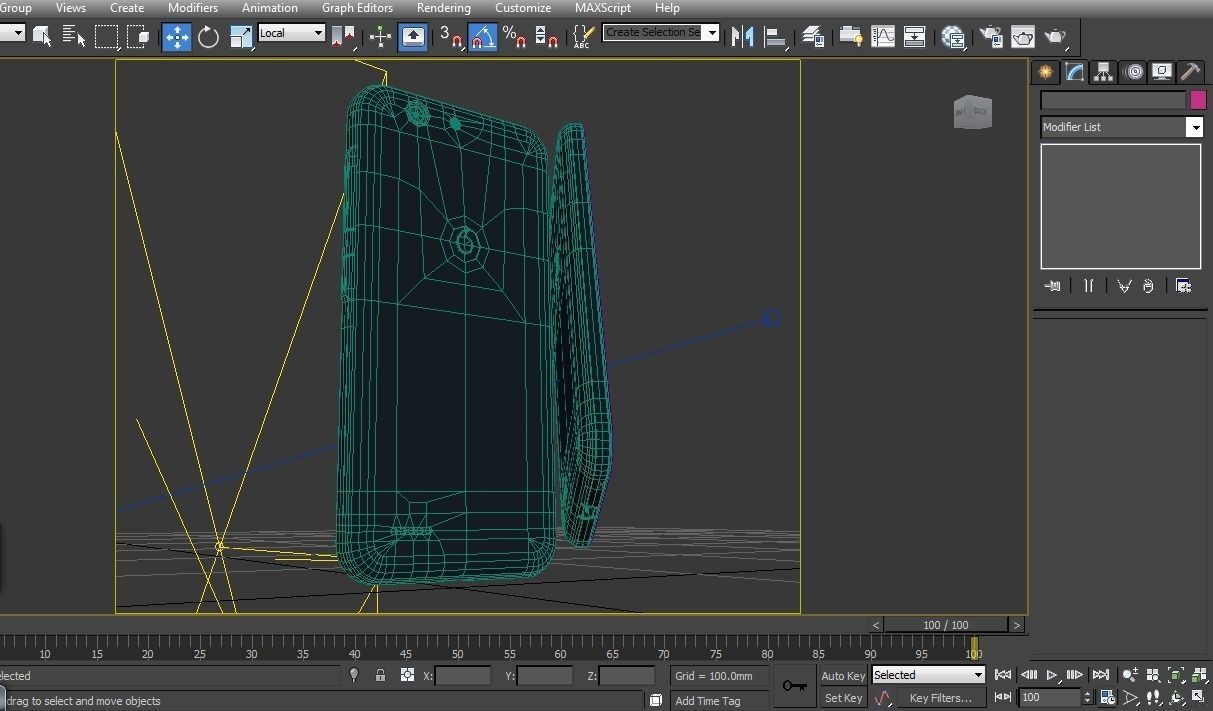This screenshot has width=1213, height=711.
Task: Open the Material Editor icon
Action: pos(953,37)
